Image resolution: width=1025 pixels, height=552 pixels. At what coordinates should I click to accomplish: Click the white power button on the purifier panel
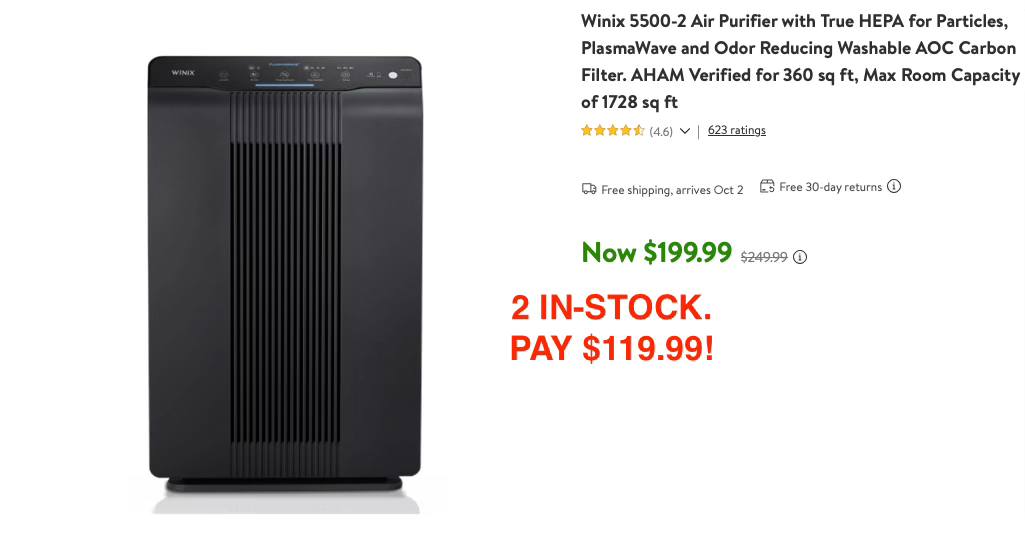pyautogui.click(x=393, y=75)
